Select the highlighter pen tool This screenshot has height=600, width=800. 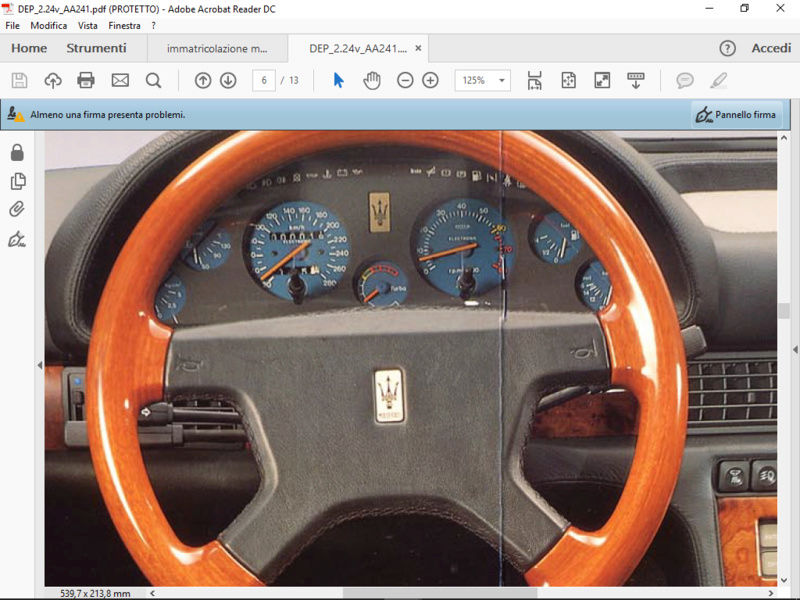pos(719,81)
